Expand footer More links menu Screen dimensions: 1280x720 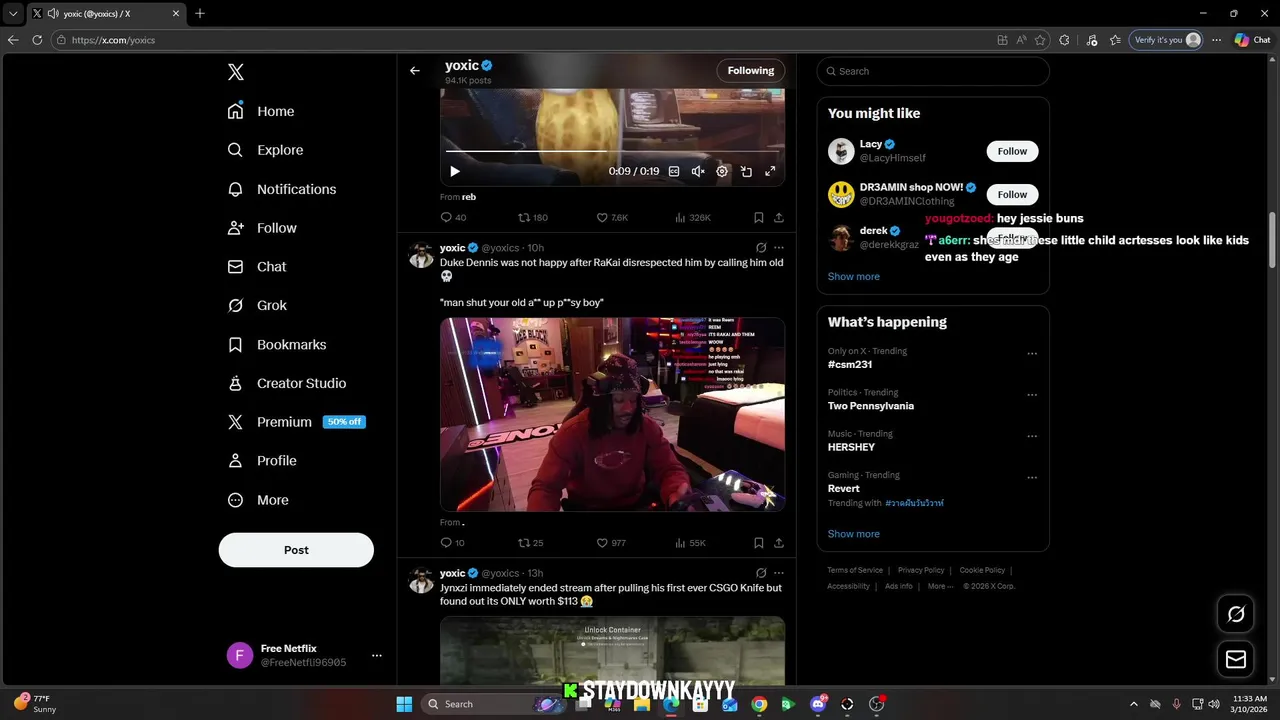coord(940,586)
